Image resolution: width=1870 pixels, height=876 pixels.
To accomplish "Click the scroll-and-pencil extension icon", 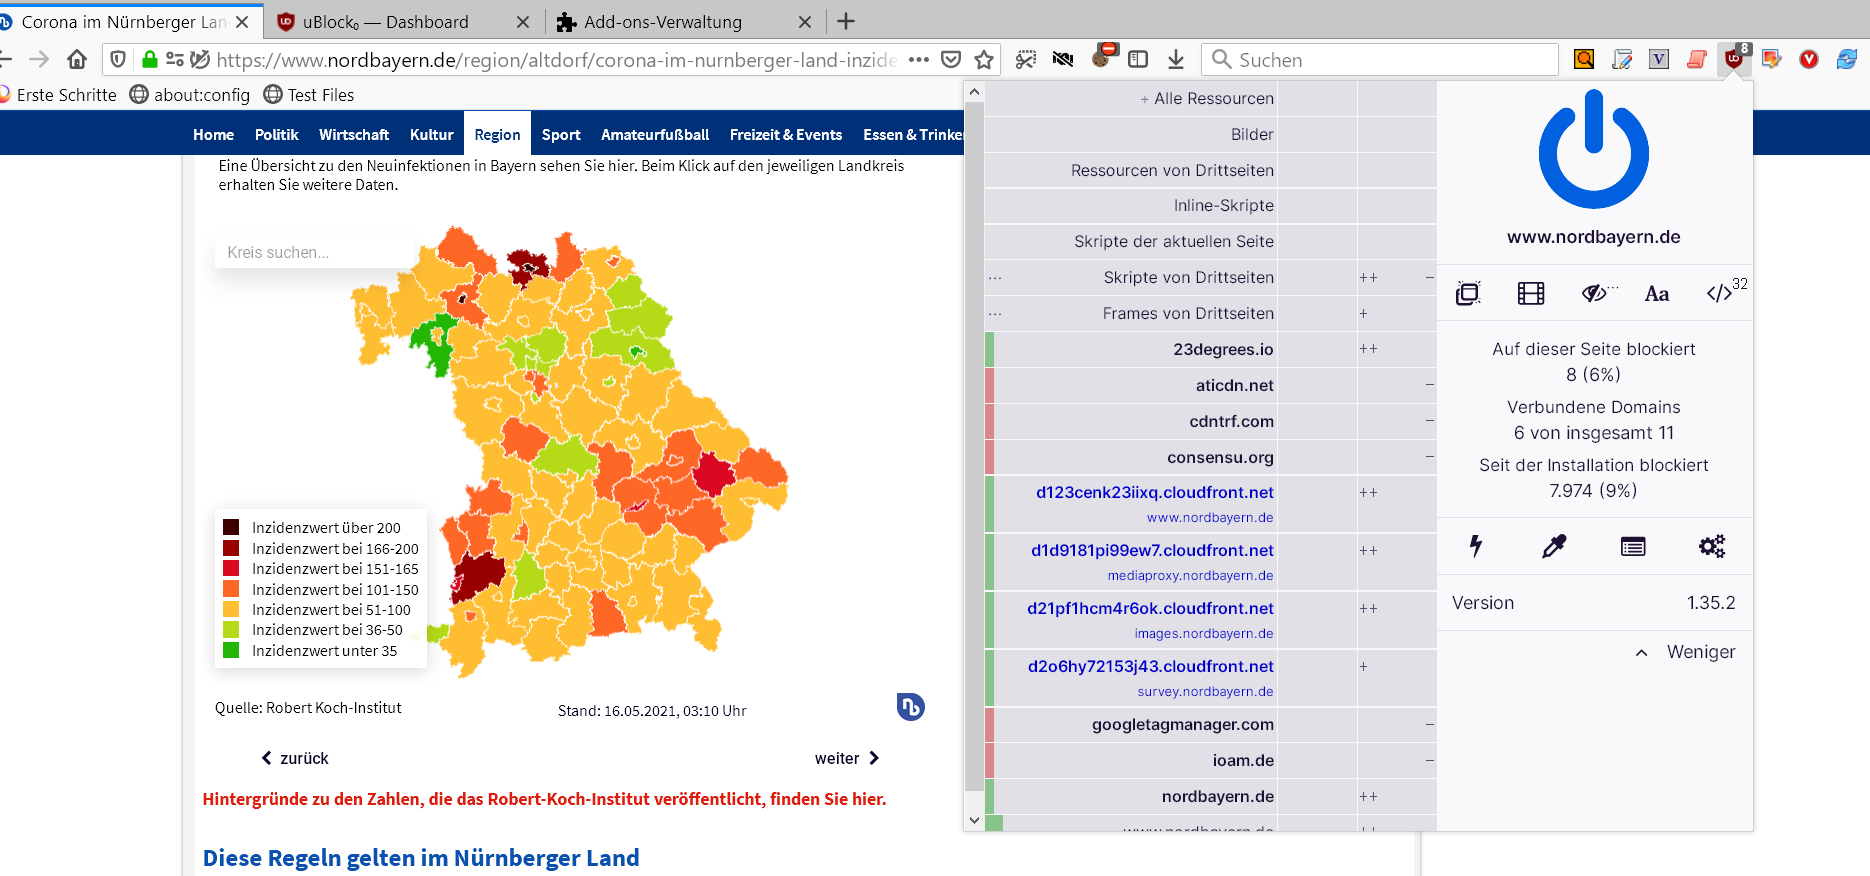I will click(1622, 60).
